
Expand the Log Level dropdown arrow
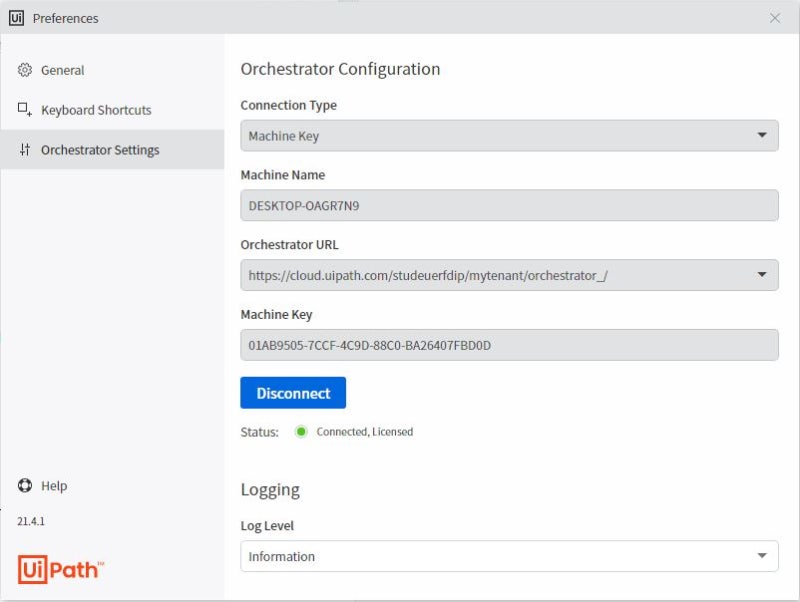coord(762,556)
